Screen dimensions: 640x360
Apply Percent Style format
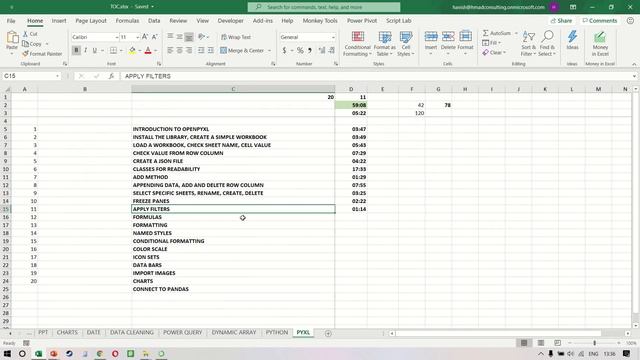click(300, 51)
